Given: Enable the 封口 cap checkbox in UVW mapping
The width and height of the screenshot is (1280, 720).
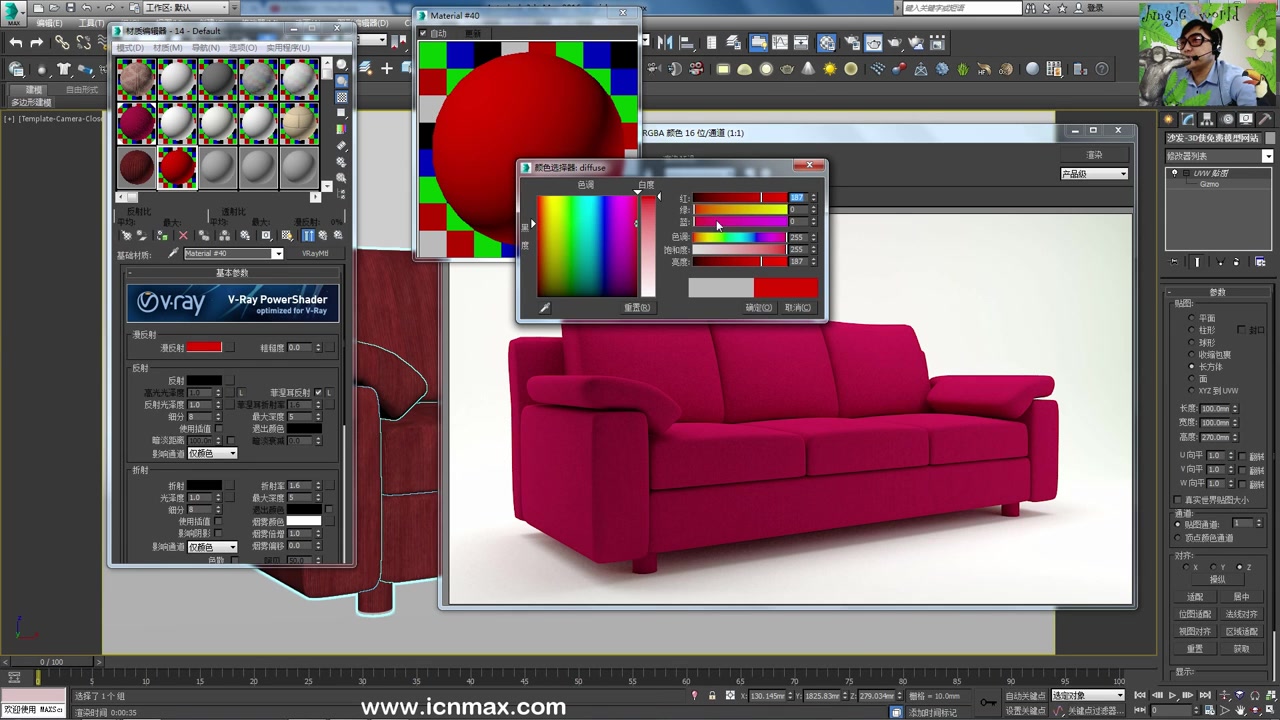Looking at the screenshot, I should [x=1241, y=330].
